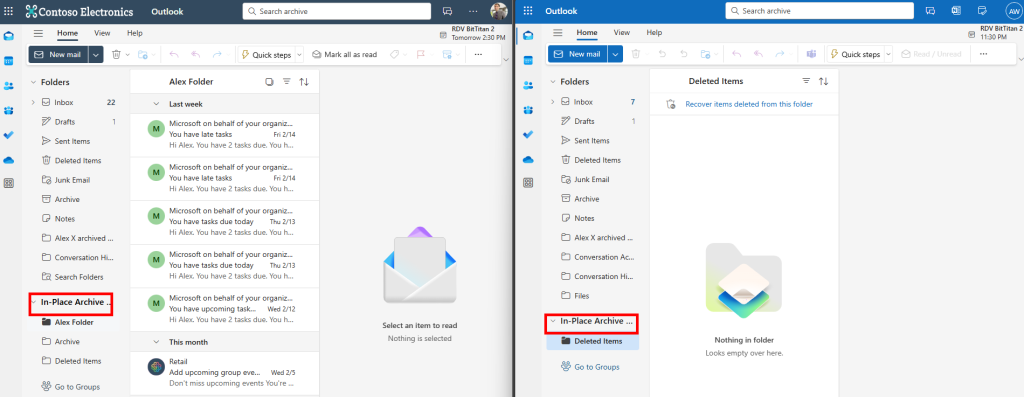Open Quick steps dropdown arrow in right window
Viewport: 1024px width, 397px height.
click(888, 54)
